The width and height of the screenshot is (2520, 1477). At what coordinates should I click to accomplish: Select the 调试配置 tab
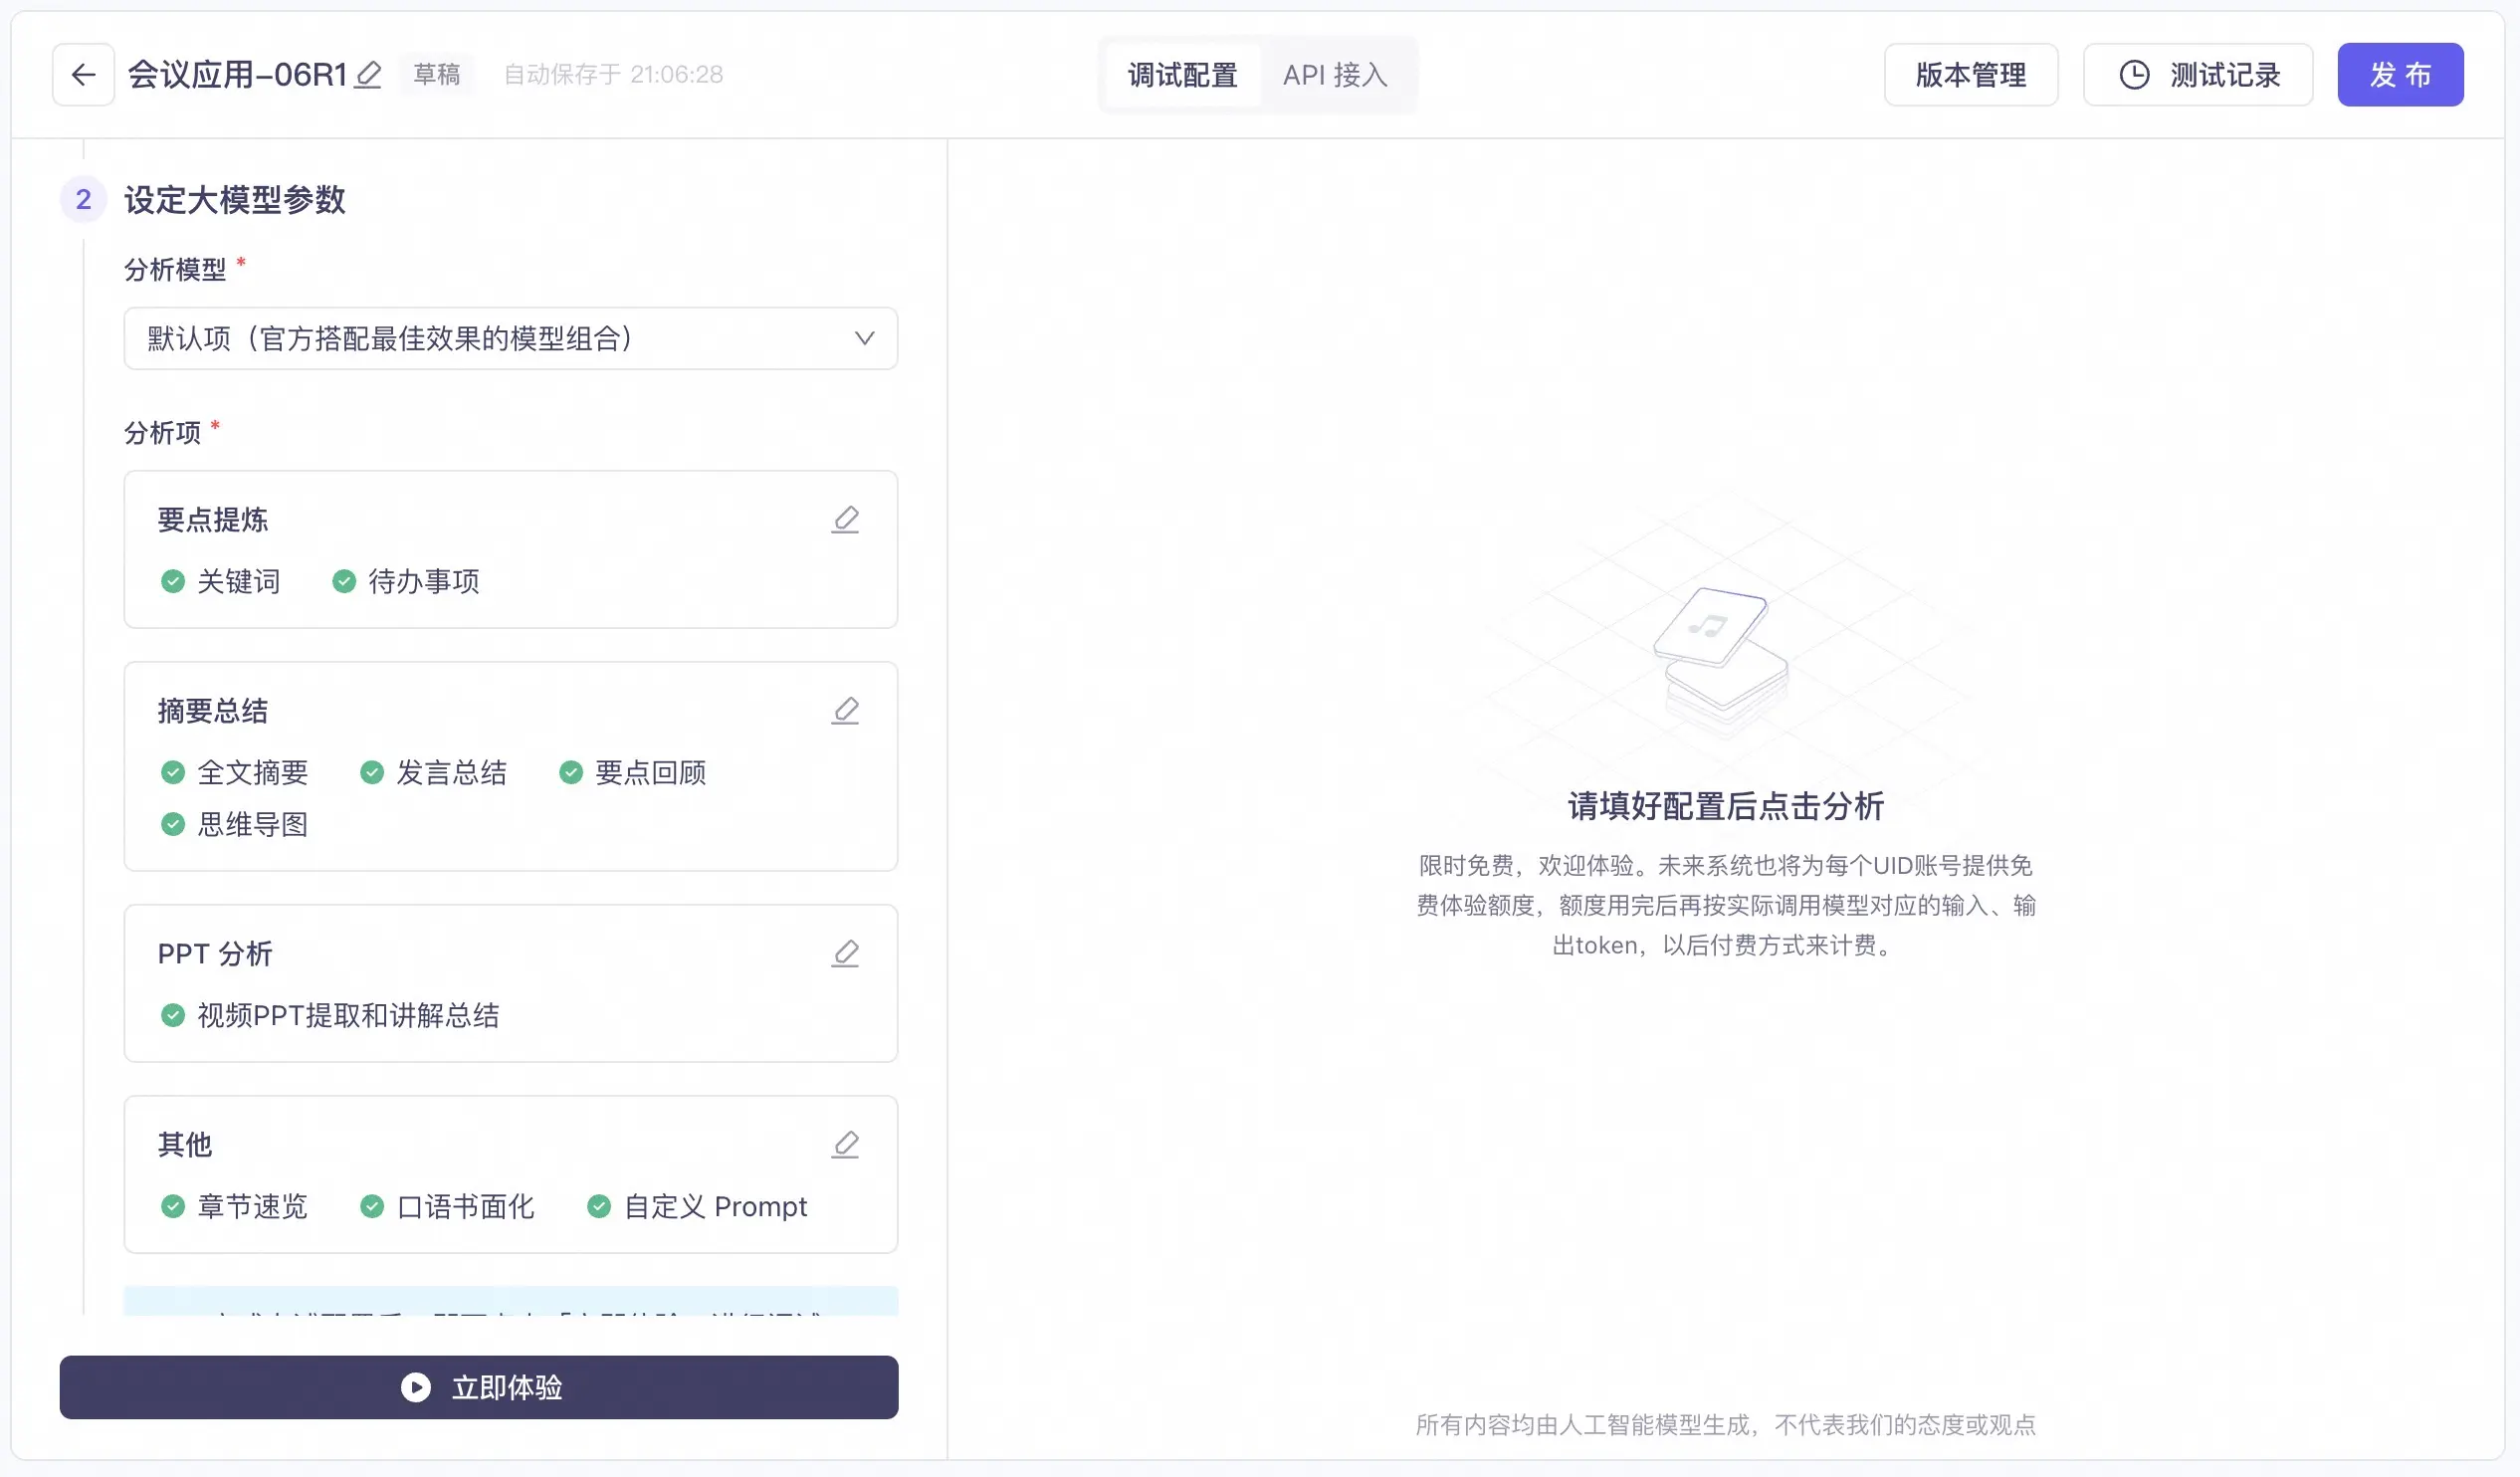(x=1182, y=75)
